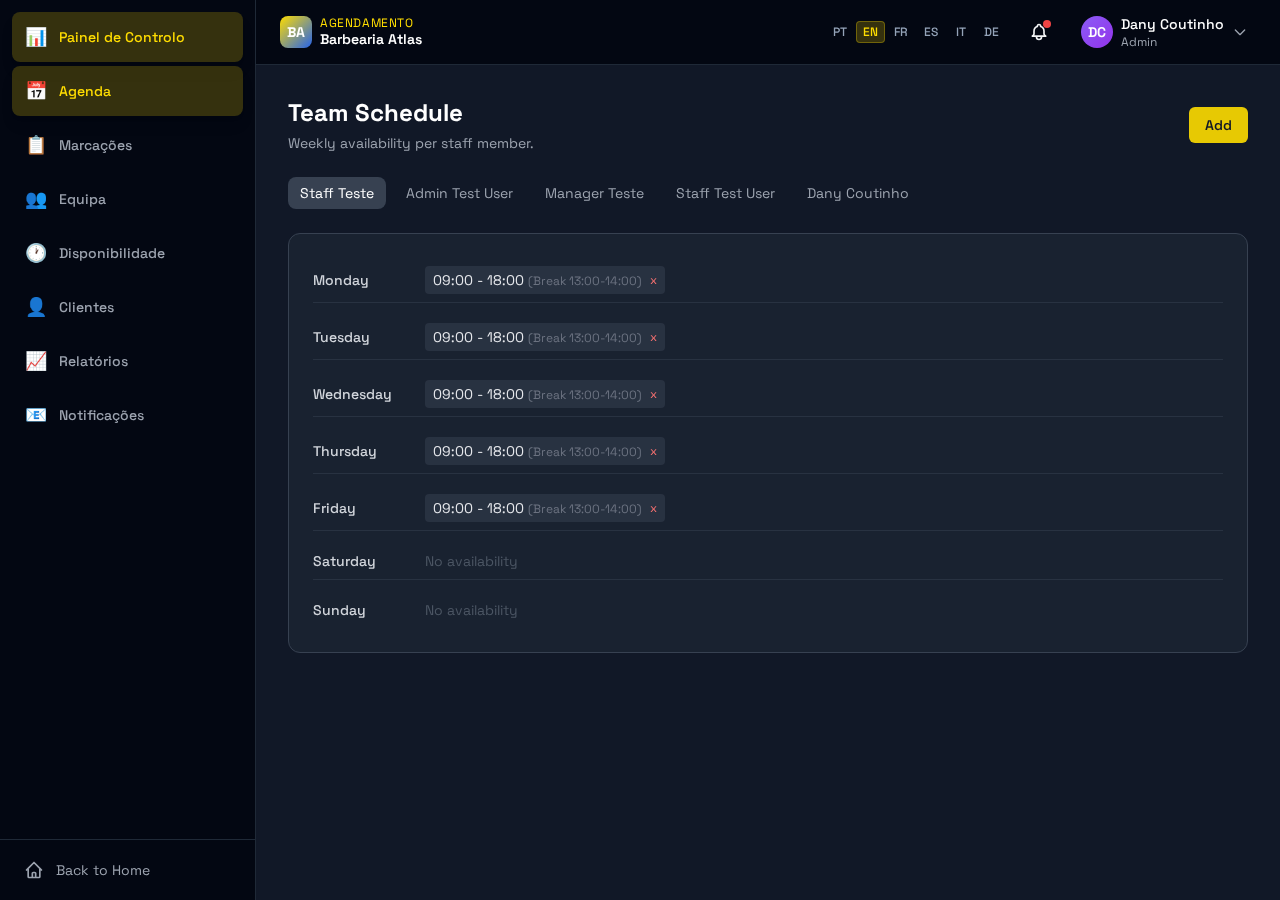Image resolution: width=1280 pixels, height=900 pixels.
Task: Delete Thursday's 09:00 - 18:00 slot
Action: pos(653,452)
